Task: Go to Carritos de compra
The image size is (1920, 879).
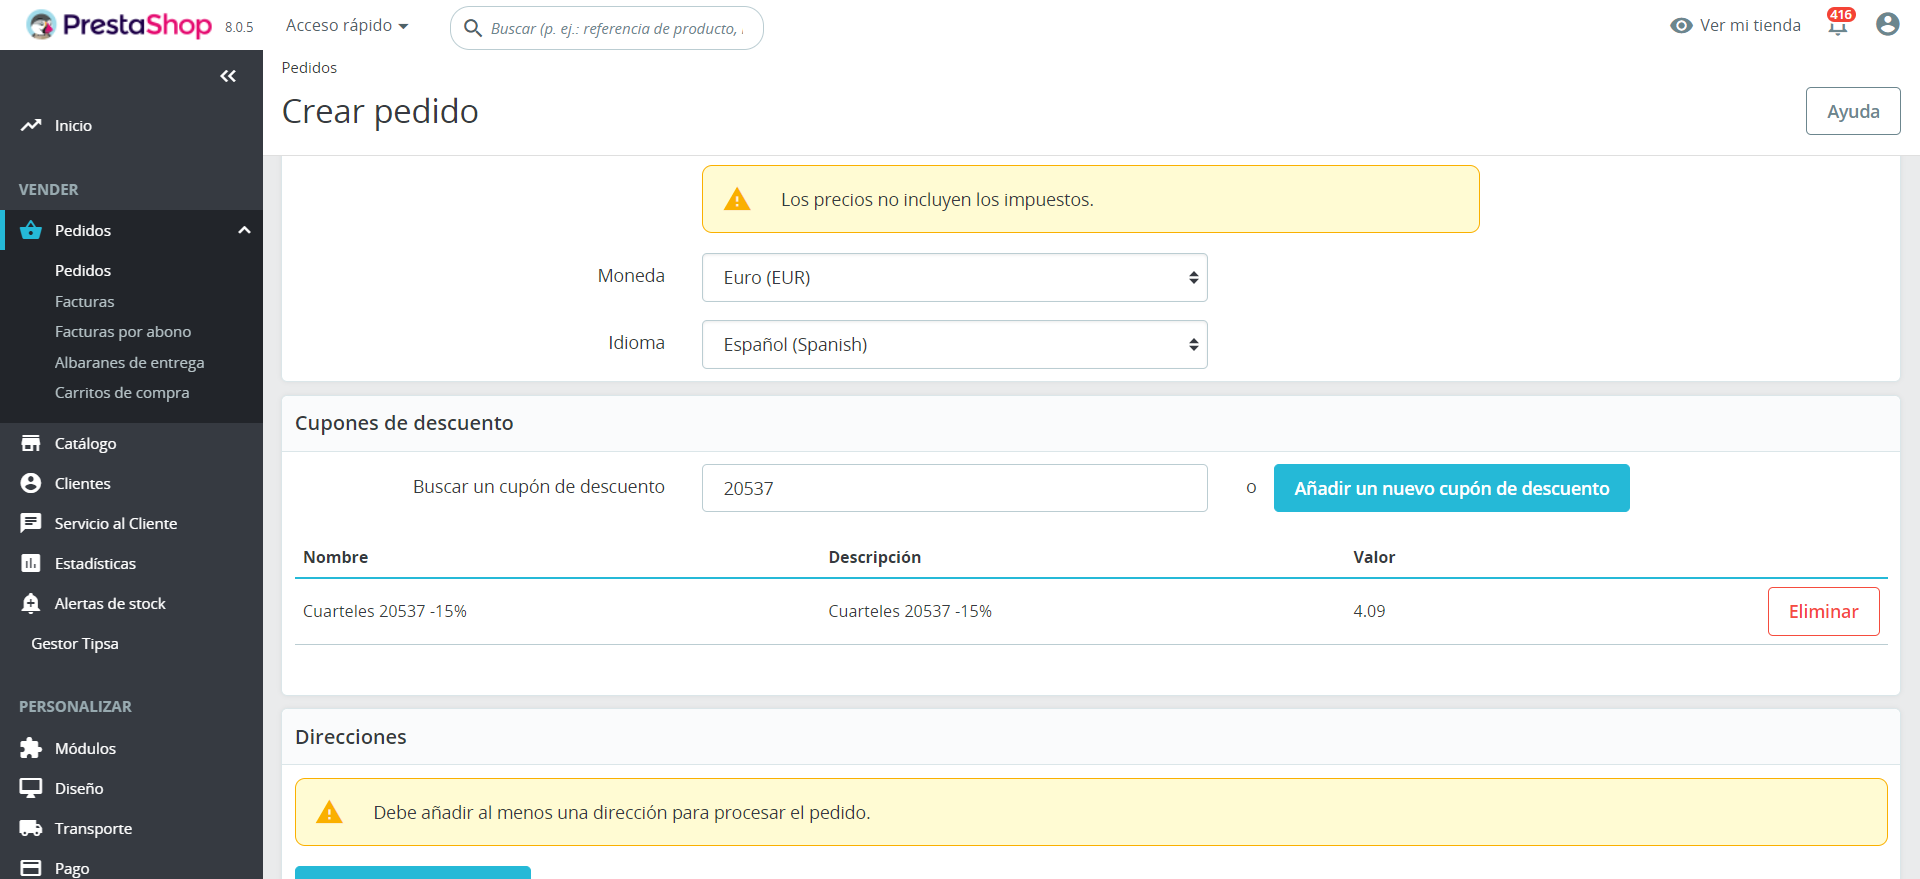Action: point(121,392)
